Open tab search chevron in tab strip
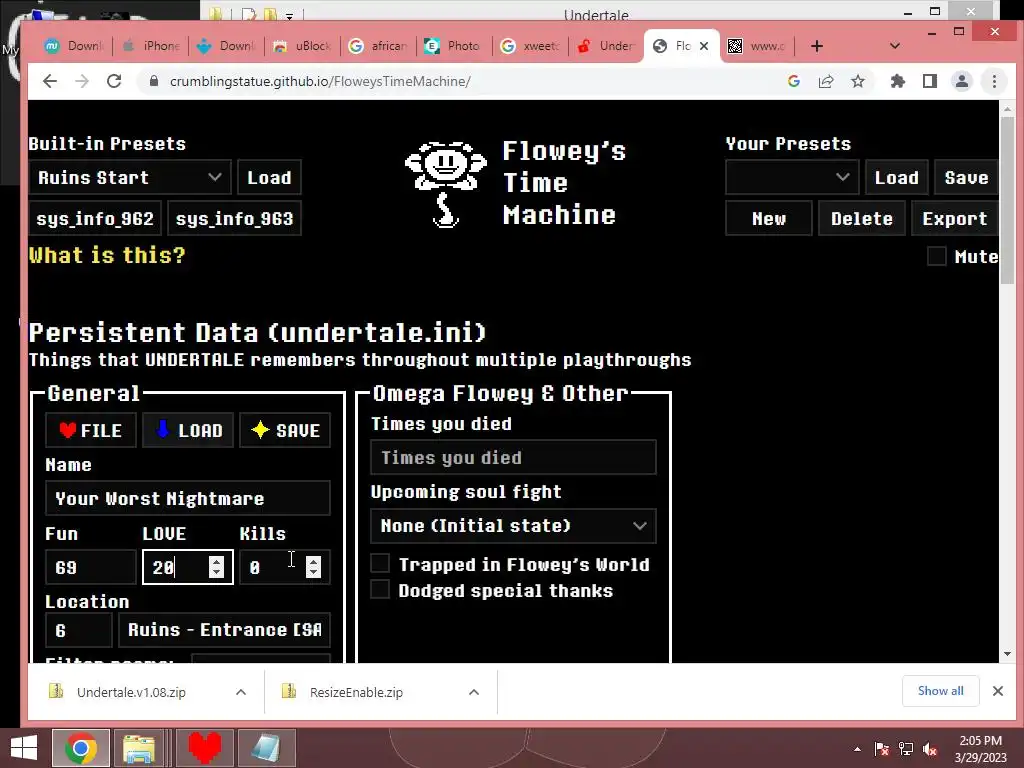Viewport: 1024px width, 768px height. tap(895, 46)
